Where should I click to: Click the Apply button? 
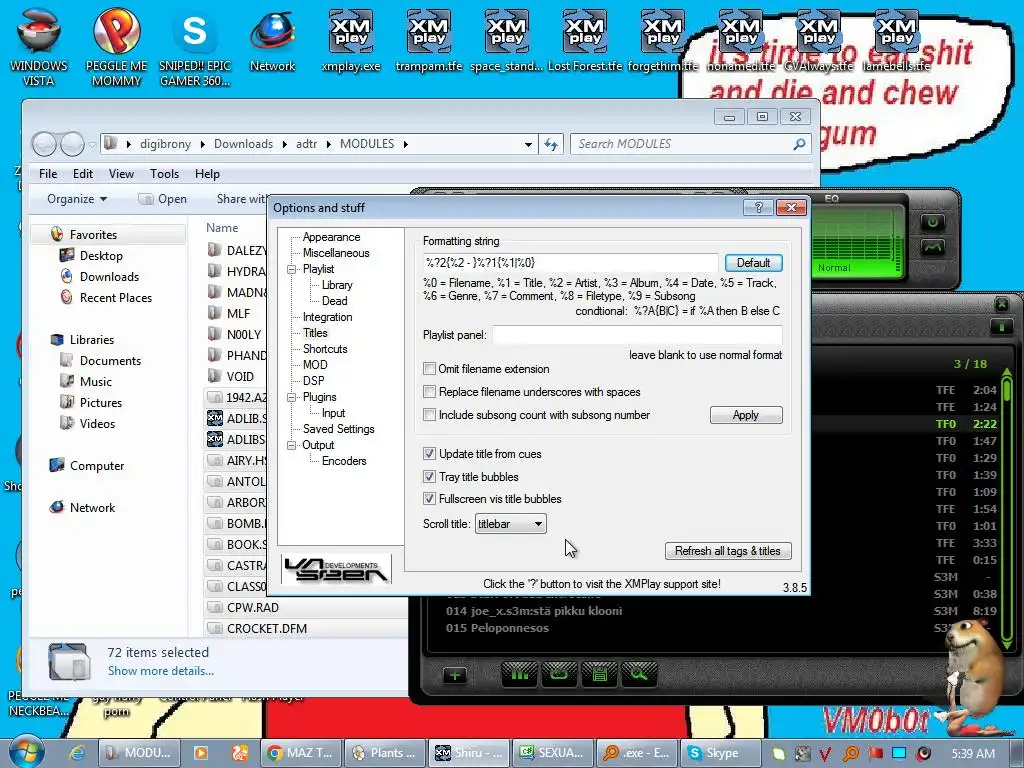pos(746,415)
